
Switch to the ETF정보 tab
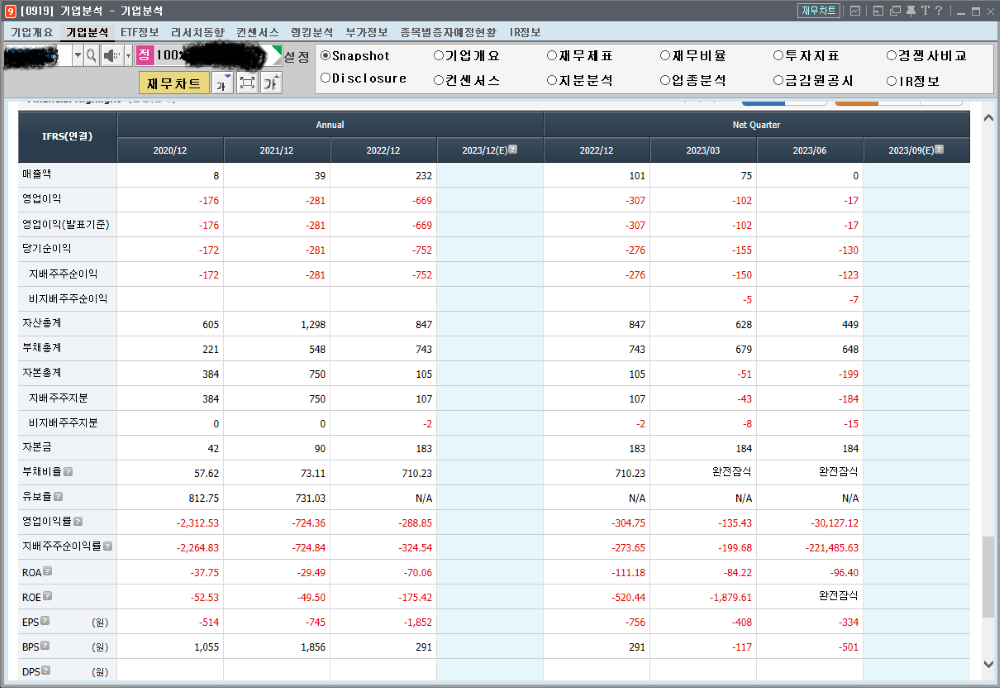click(140, 32)
